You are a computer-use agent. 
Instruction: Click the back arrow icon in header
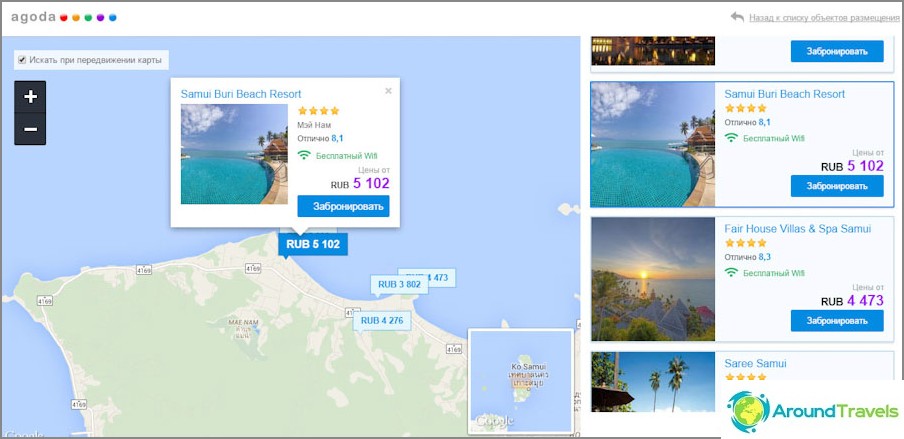tap(737, 17)
